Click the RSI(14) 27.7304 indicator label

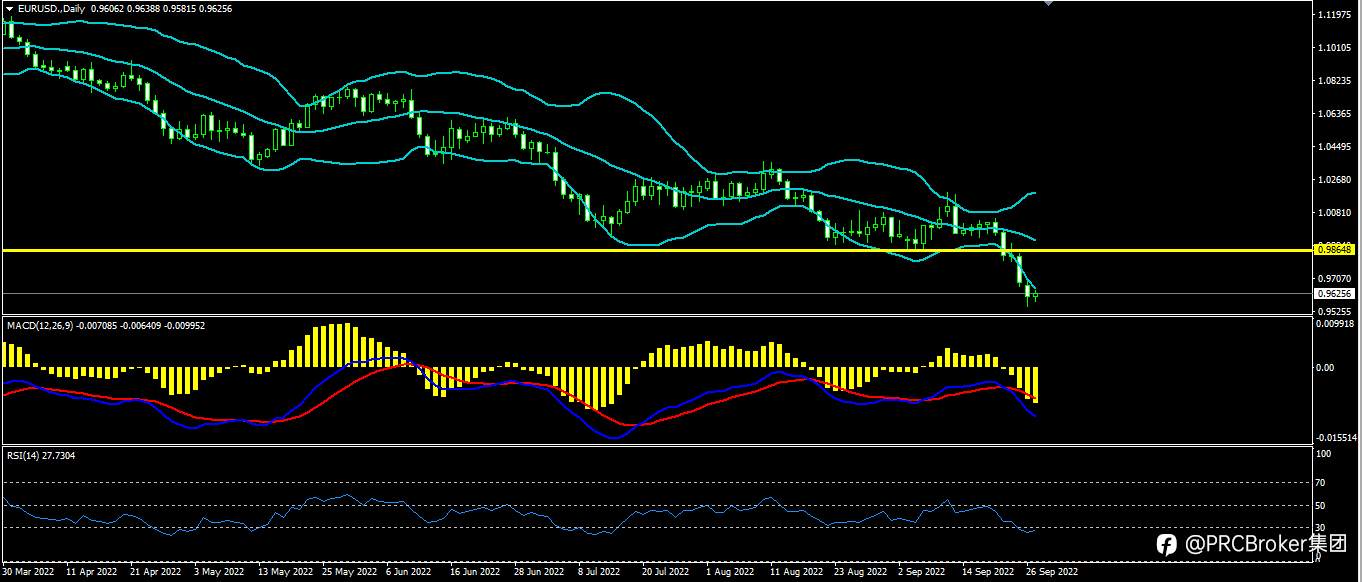[41, 455]
